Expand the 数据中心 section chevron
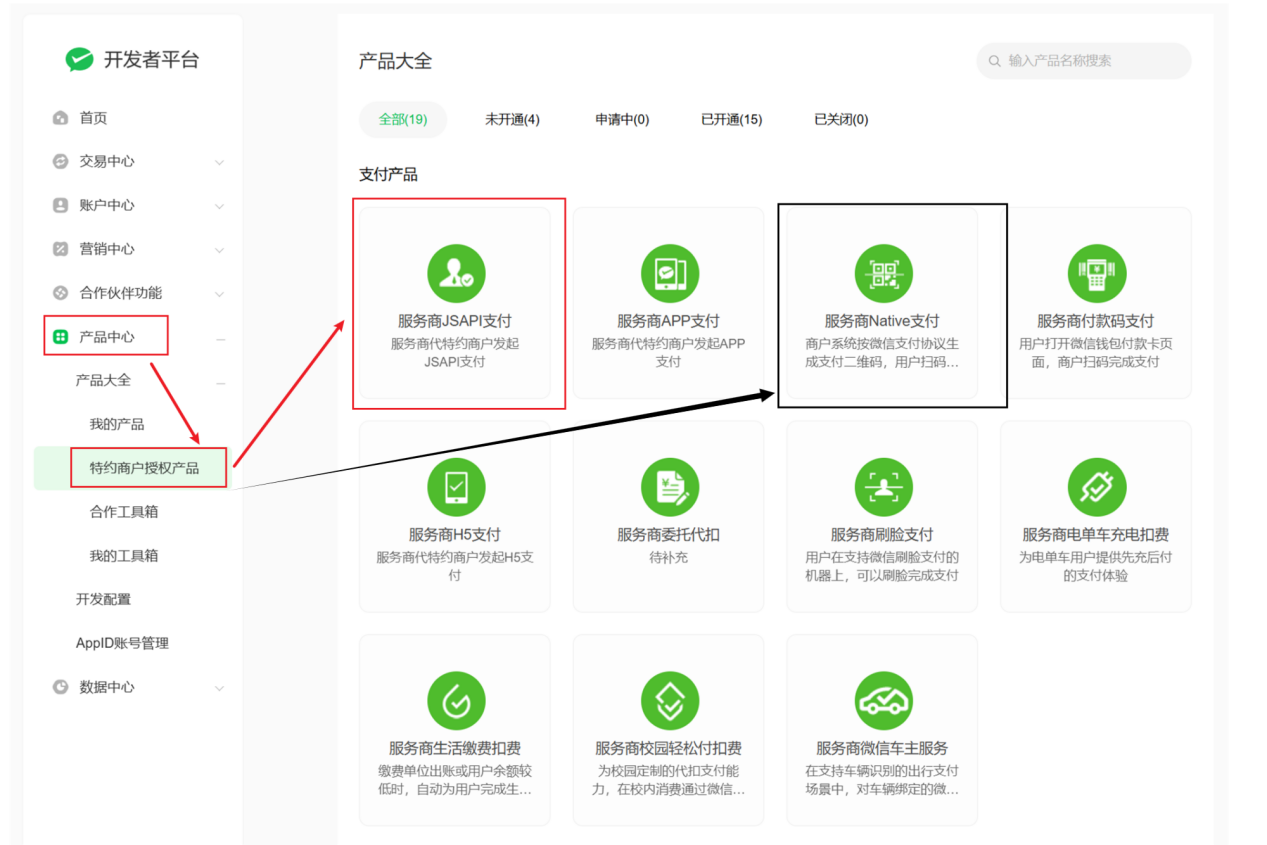The image size is (1267, 845). pyautogui.click(x=219, y=688)
